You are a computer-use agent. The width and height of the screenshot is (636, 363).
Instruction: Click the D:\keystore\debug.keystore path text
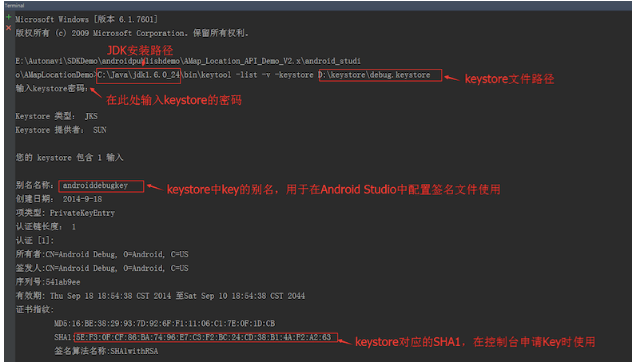coord(375,75)
